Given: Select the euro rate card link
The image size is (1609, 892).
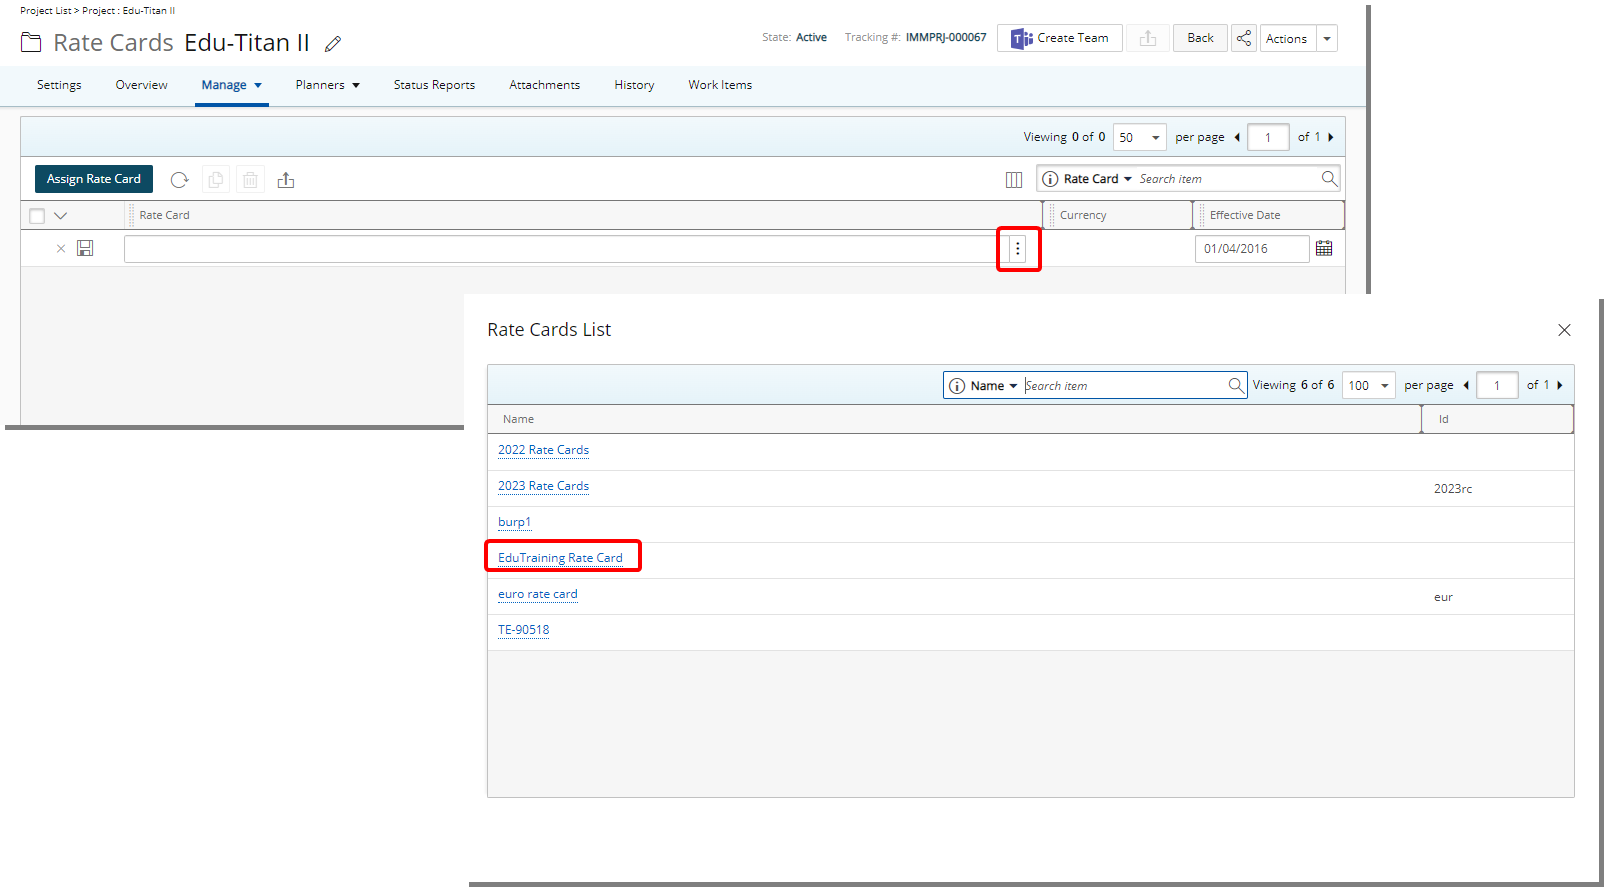Looking at the screenshot, I should 538,594.
